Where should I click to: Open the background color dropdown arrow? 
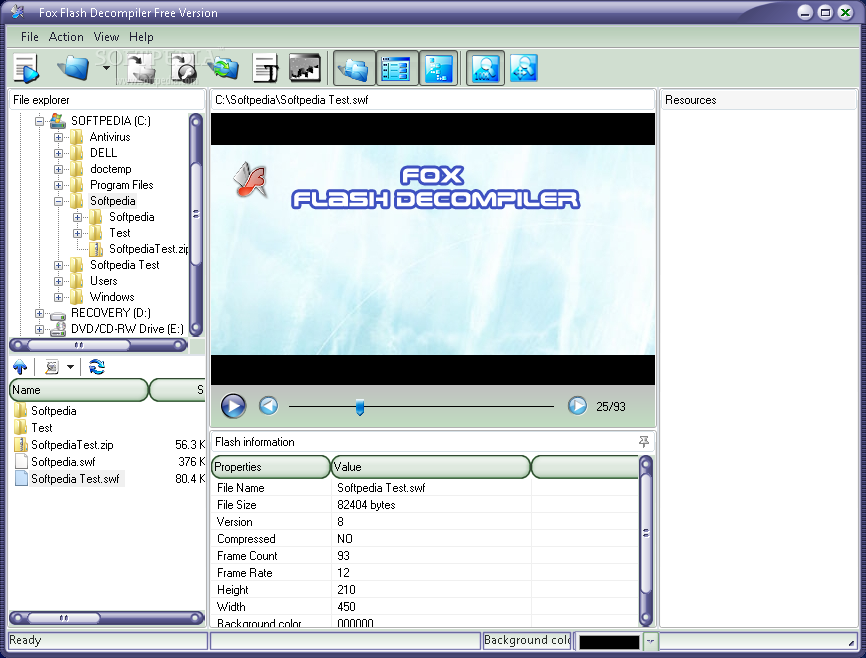651,641
